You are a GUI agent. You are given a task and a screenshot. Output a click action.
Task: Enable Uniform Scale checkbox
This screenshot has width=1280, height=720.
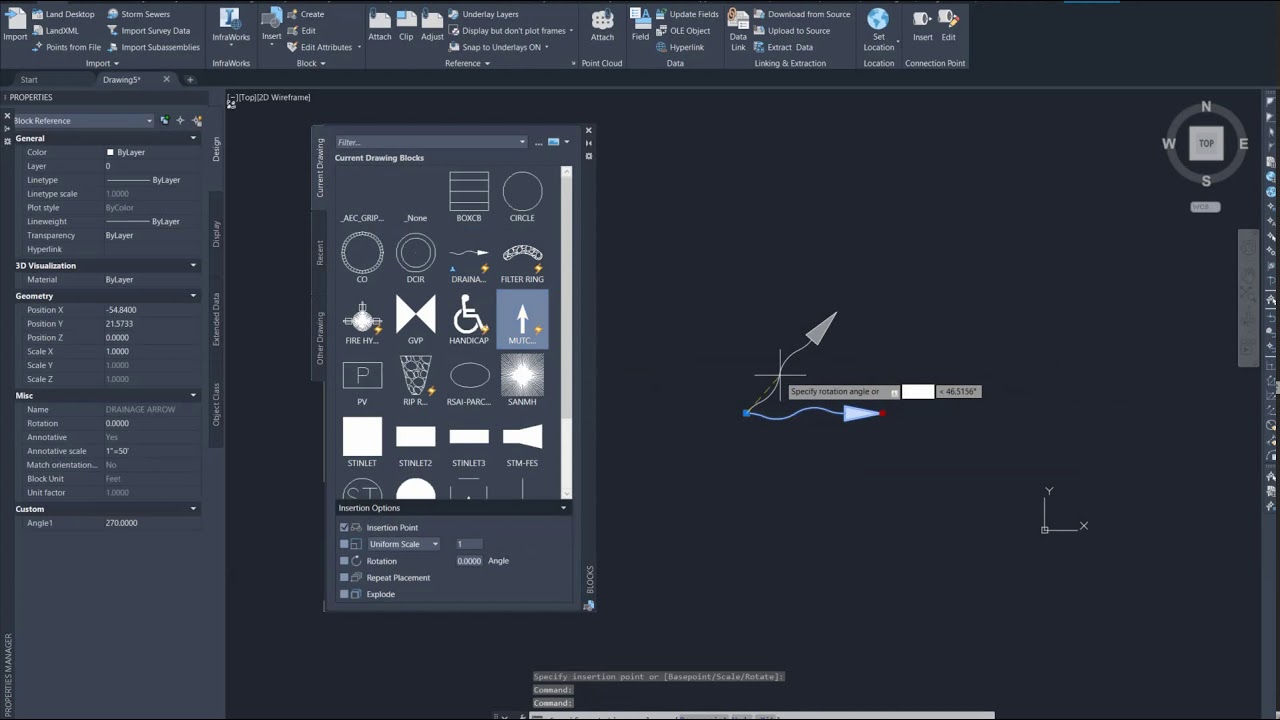pyautogui.click(x=344, y=544)
